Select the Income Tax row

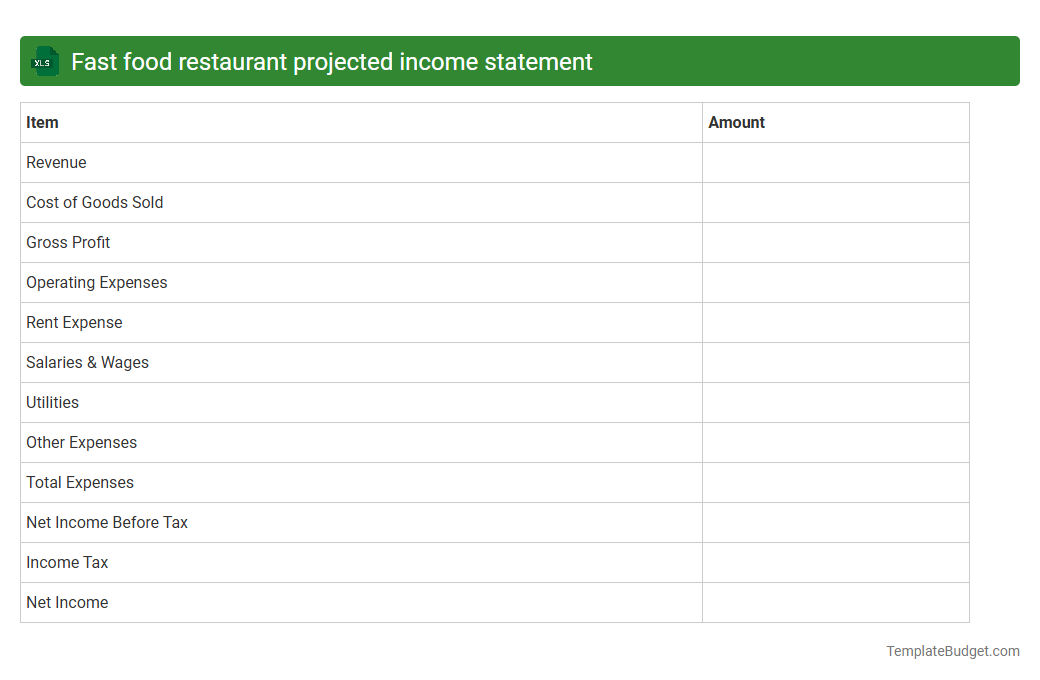67,562
